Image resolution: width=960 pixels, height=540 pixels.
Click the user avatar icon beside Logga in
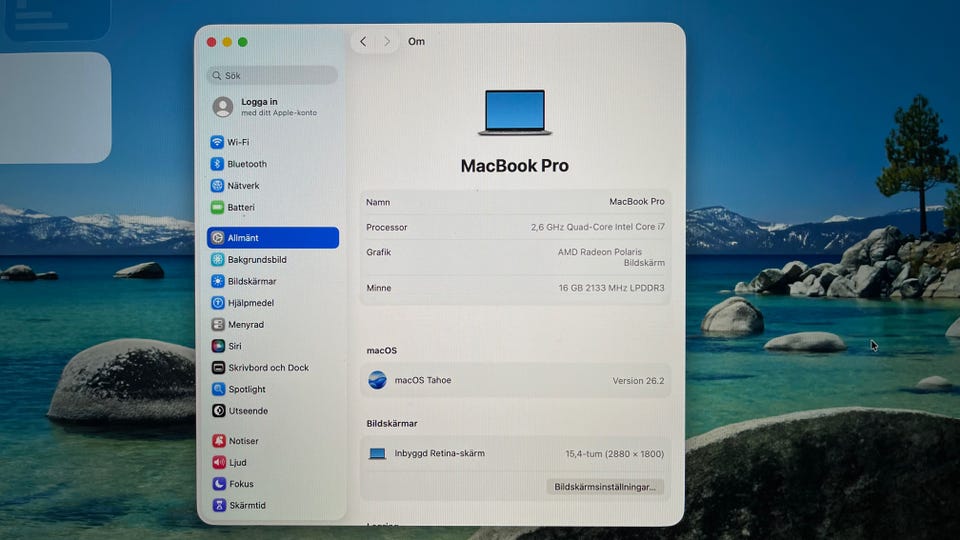(x=223, y=107)
